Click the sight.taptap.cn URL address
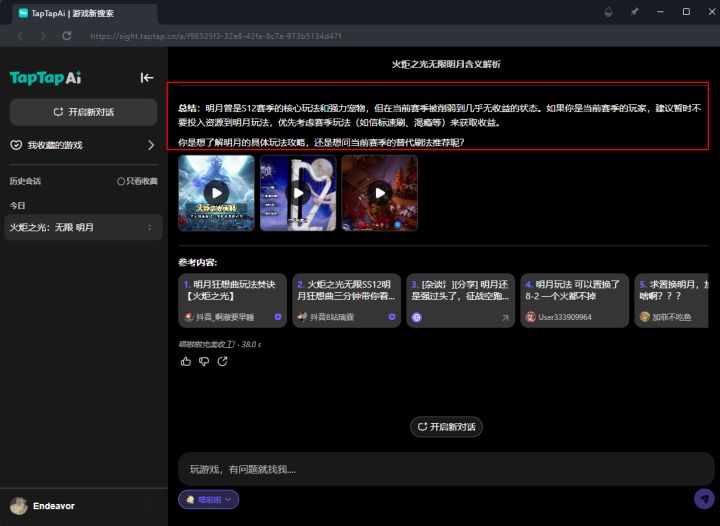 pyautogui.click(x=216, y=36)
